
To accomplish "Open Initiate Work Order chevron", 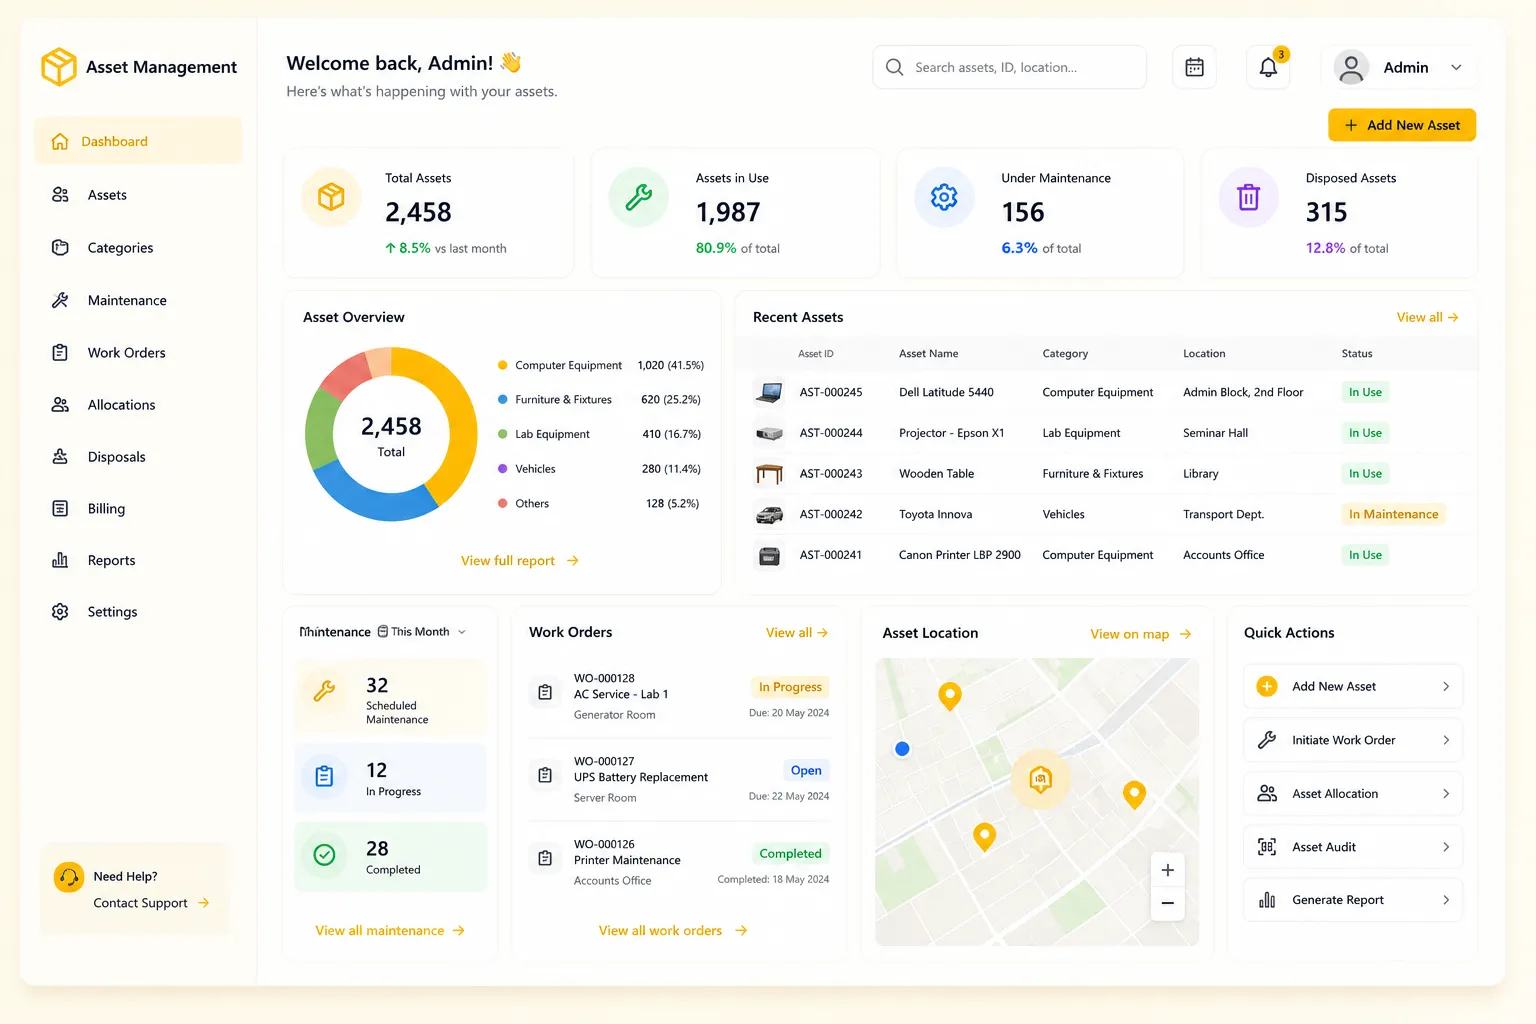I will click(x=1446, y=740).
